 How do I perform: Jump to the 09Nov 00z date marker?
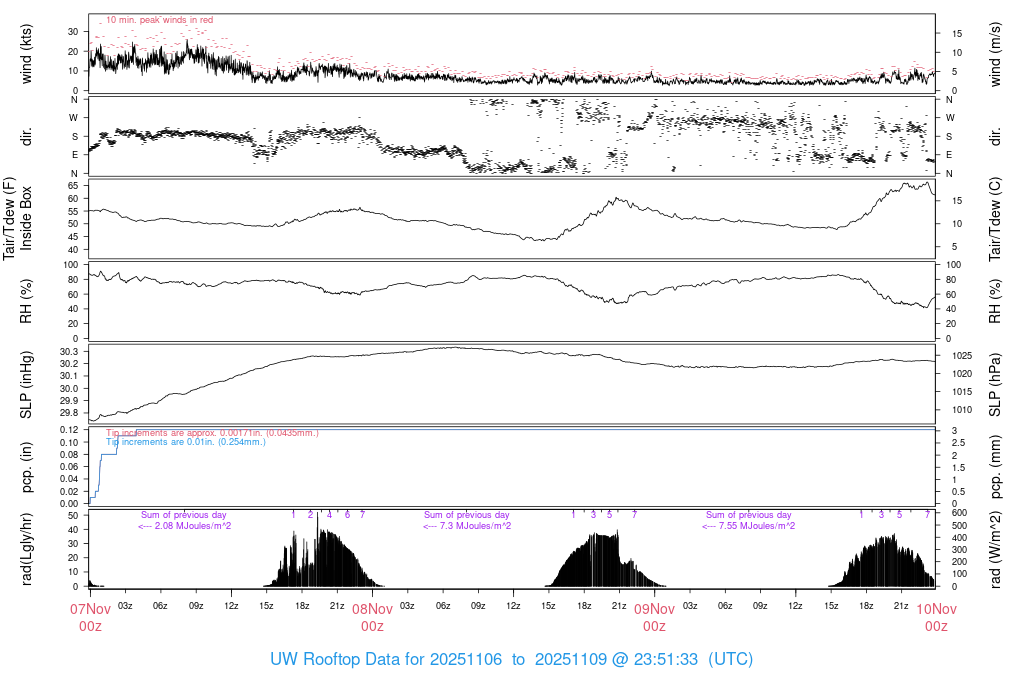[654, 617]
